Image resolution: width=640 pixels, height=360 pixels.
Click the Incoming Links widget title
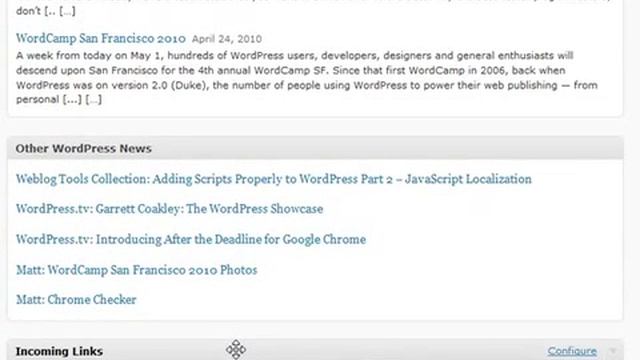(x=59, y=351)
